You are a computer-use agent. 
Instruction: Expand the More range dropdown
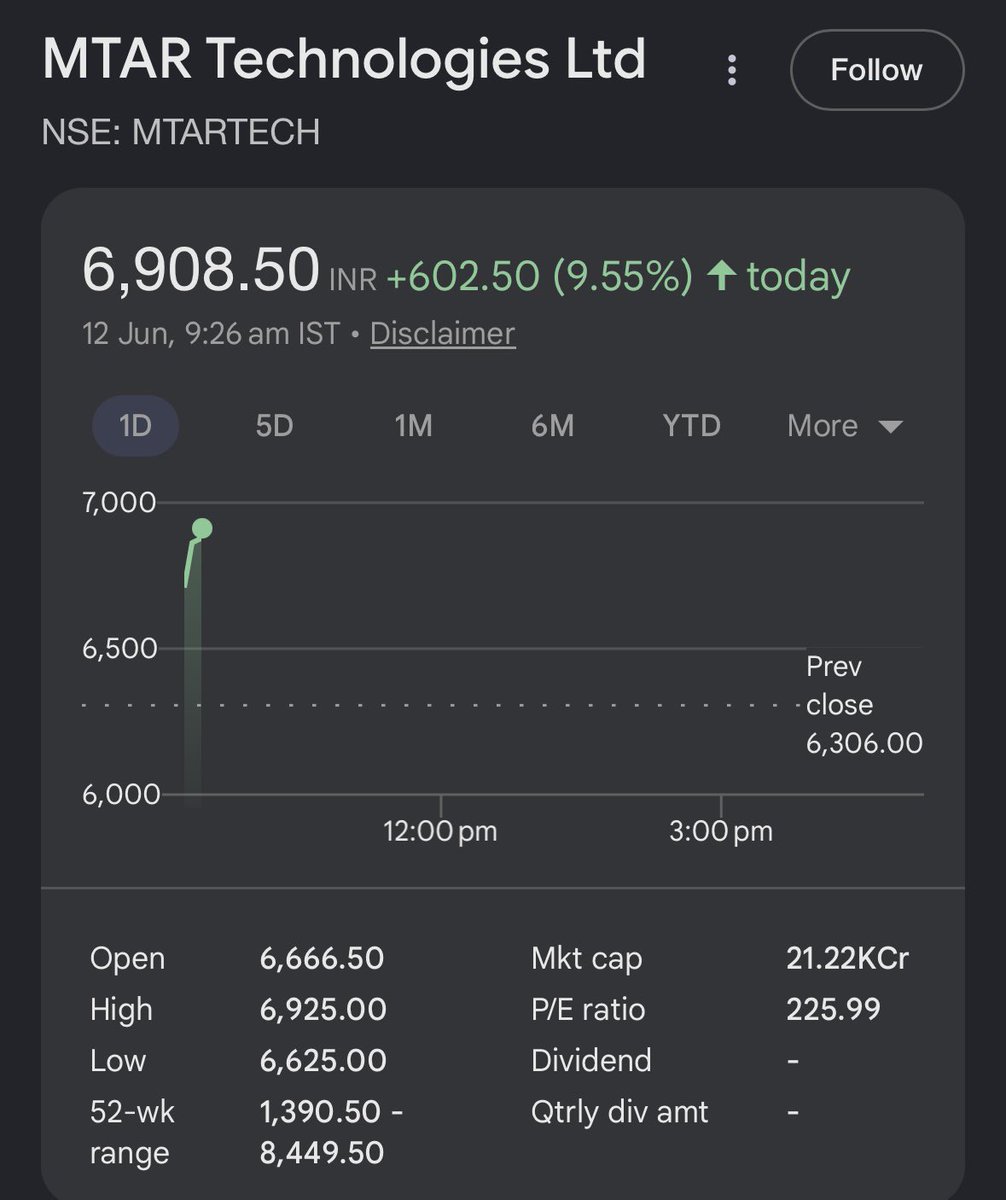coord(845,426)
